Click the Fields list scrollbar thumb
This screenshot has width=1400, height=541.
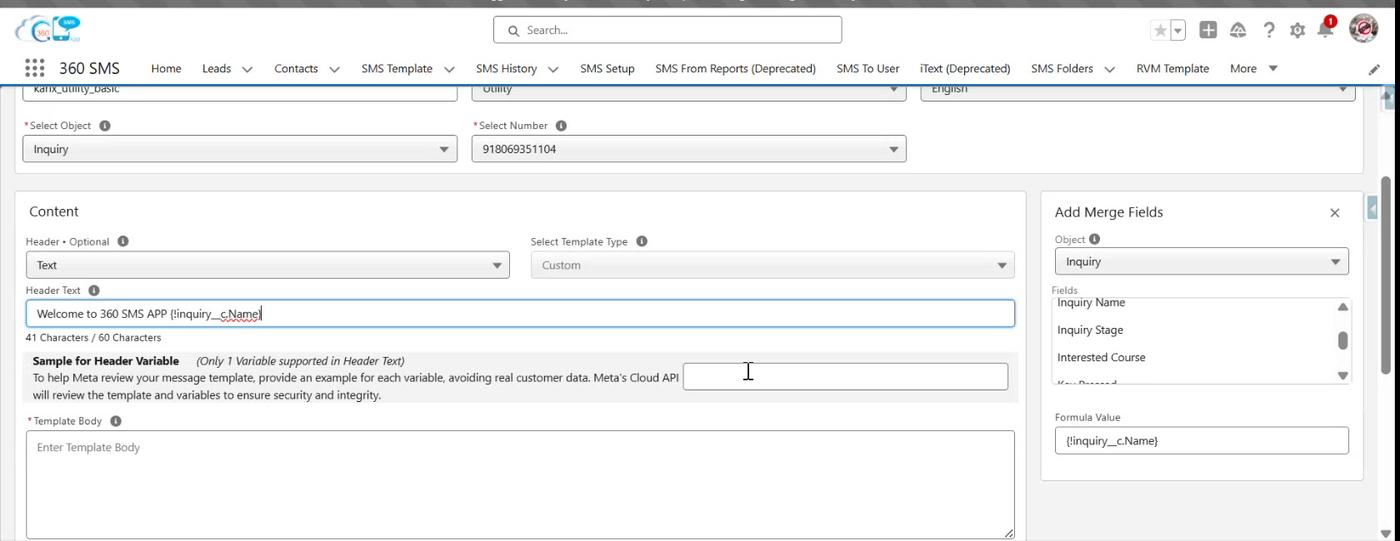pos(1342,341)
